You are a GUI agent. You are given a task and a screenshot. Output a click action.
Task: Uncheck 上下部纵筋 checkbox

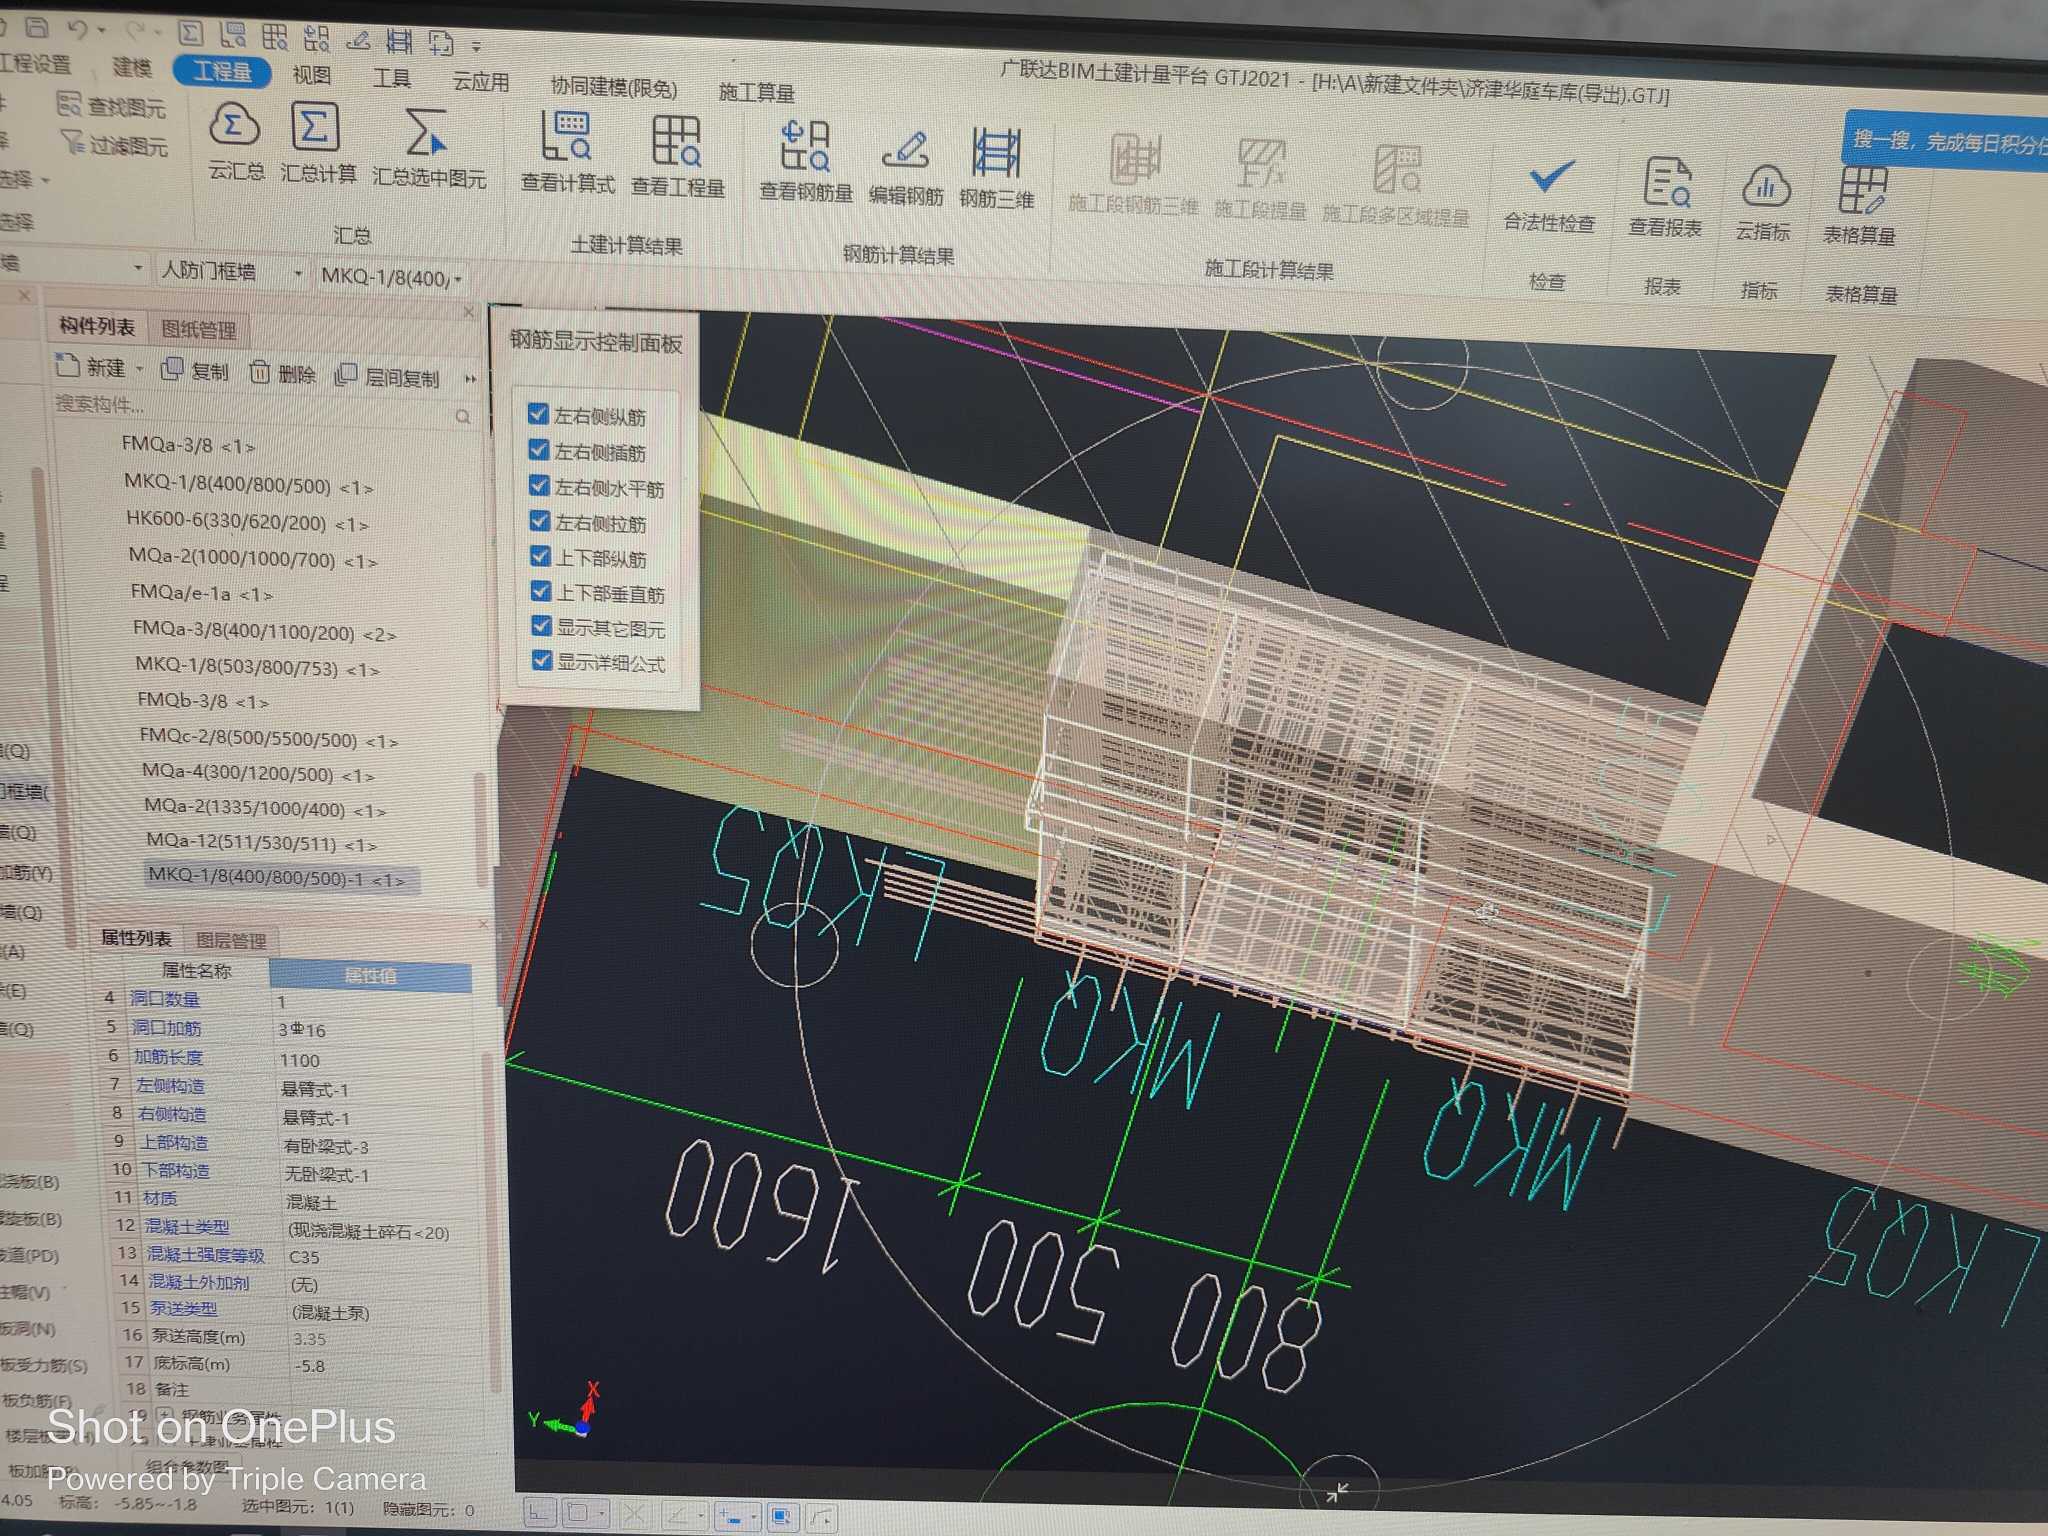click(x=540, y=556)
